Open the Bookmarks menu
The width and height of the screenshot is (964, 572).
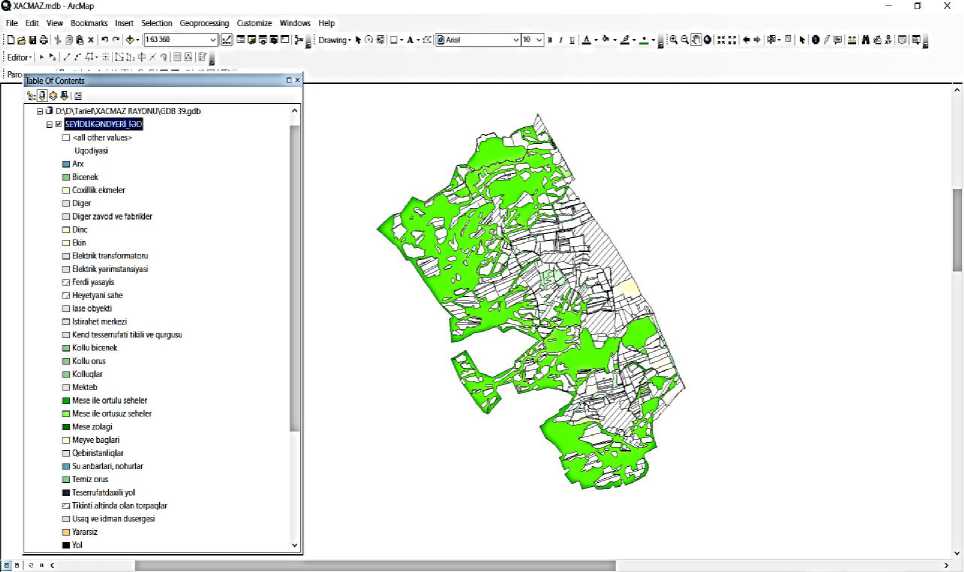[89, 23]
